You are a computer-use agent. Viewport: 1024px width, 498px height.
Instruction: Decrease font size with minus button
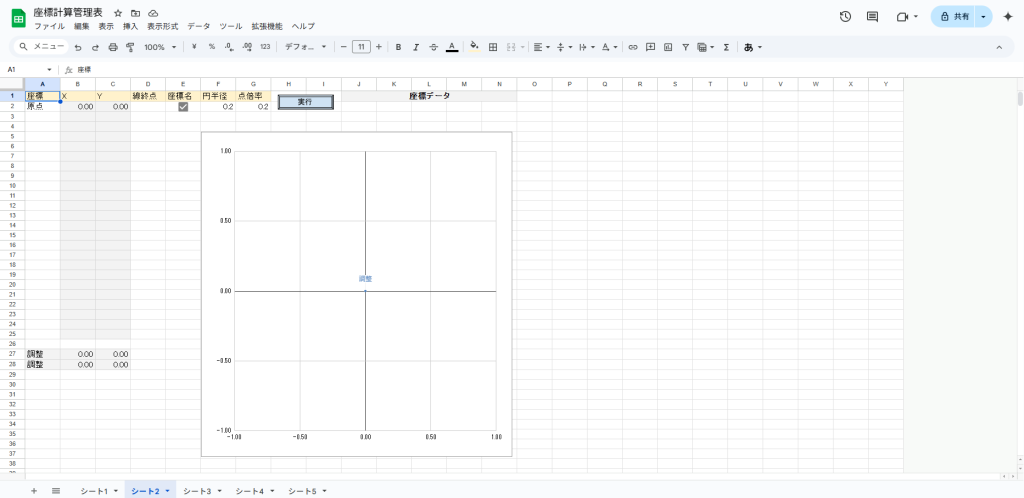pyautogui.click(x=344, y=47)
